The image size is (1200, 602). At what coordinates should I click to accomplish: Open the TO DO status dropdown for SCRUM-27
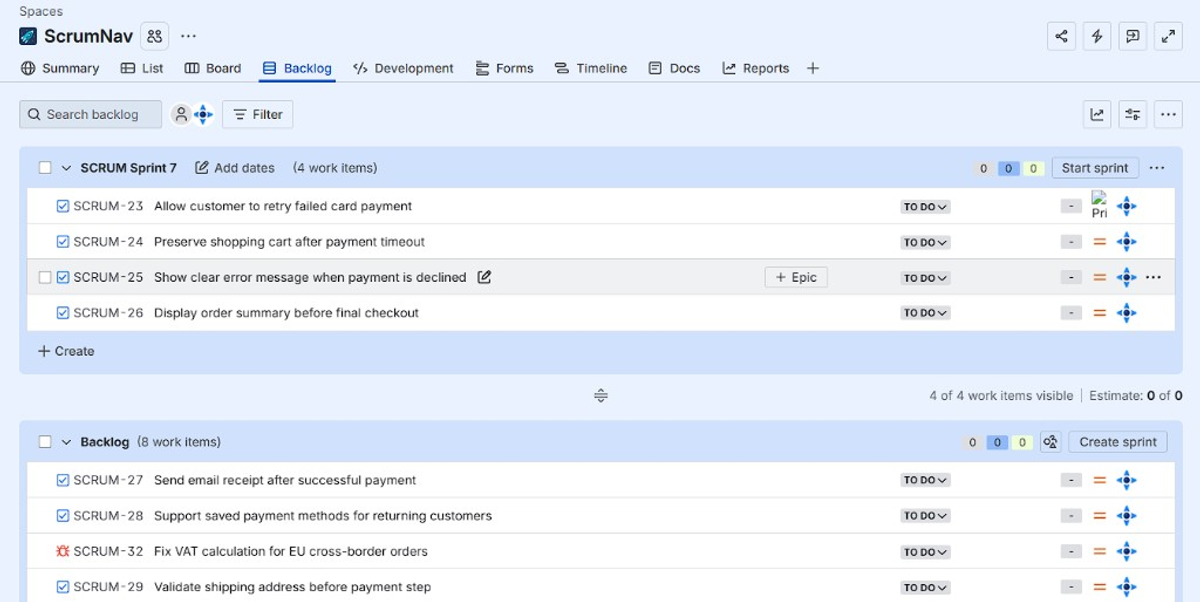(925, 480)
